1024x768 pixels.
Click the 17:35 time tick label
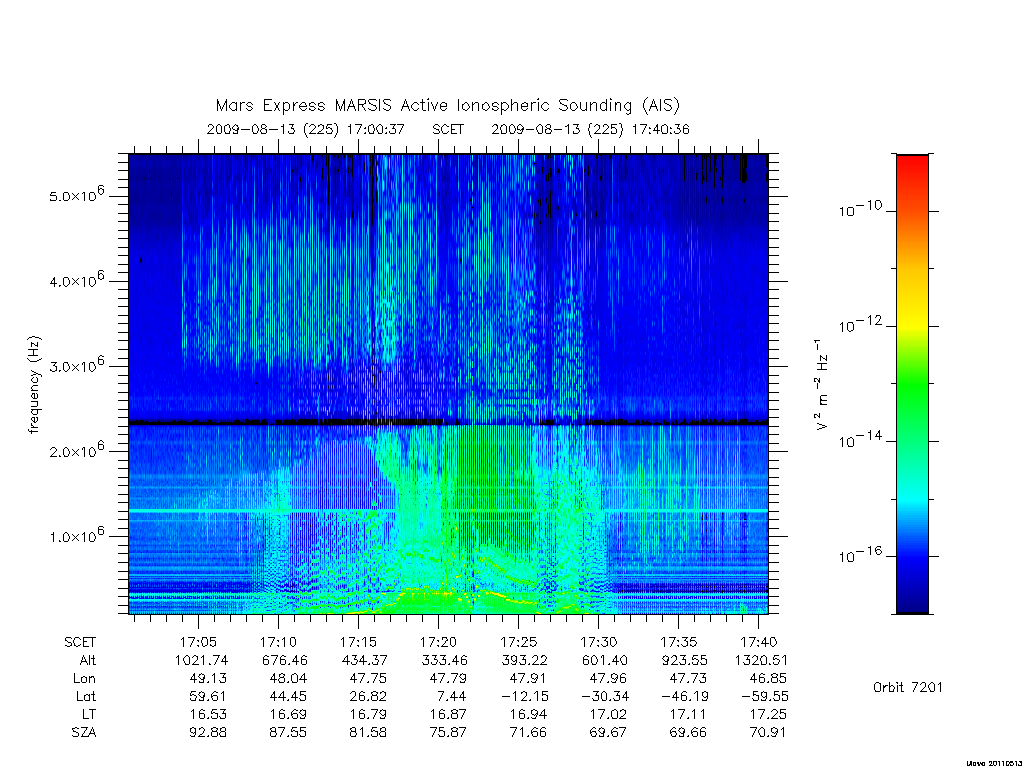(679, 642)
